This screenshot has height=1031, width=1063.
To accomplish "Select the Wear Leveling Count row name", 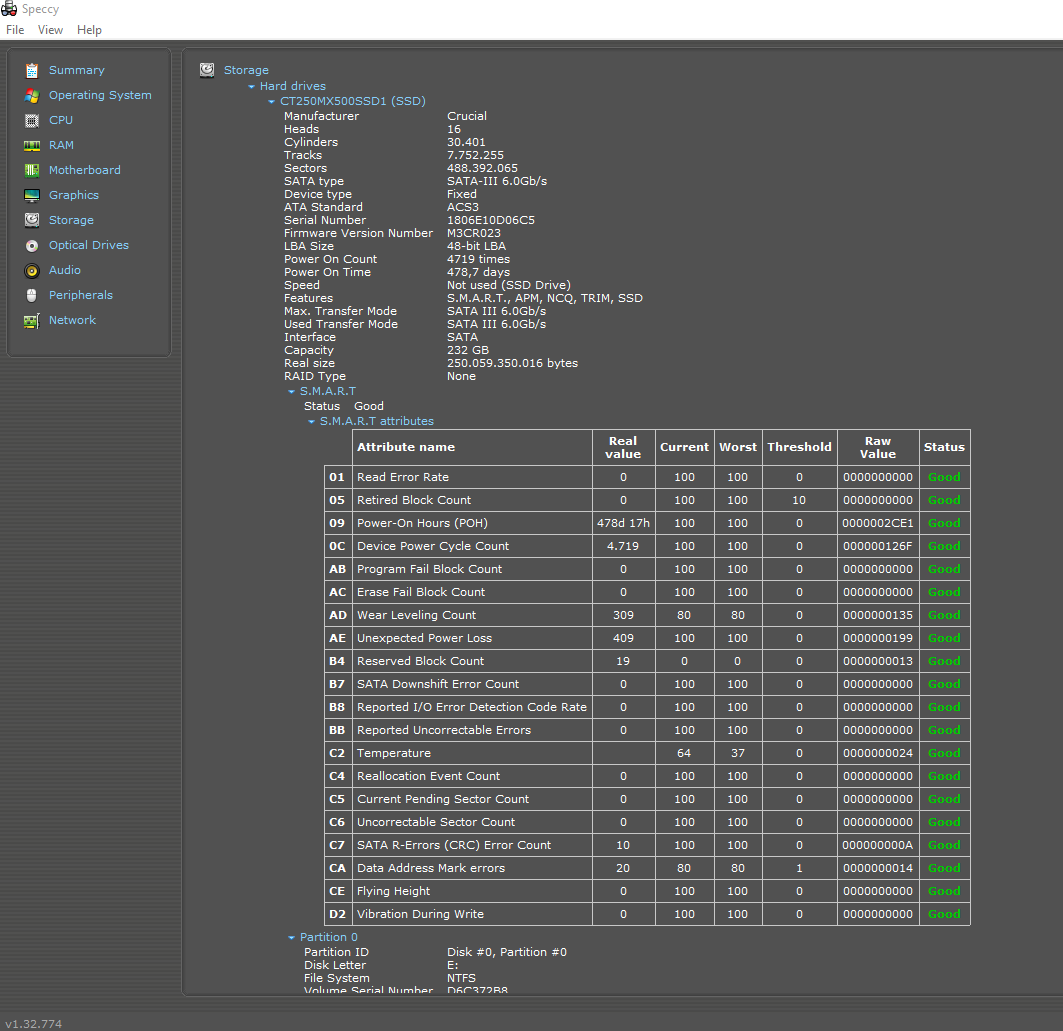I will point(416,615).
